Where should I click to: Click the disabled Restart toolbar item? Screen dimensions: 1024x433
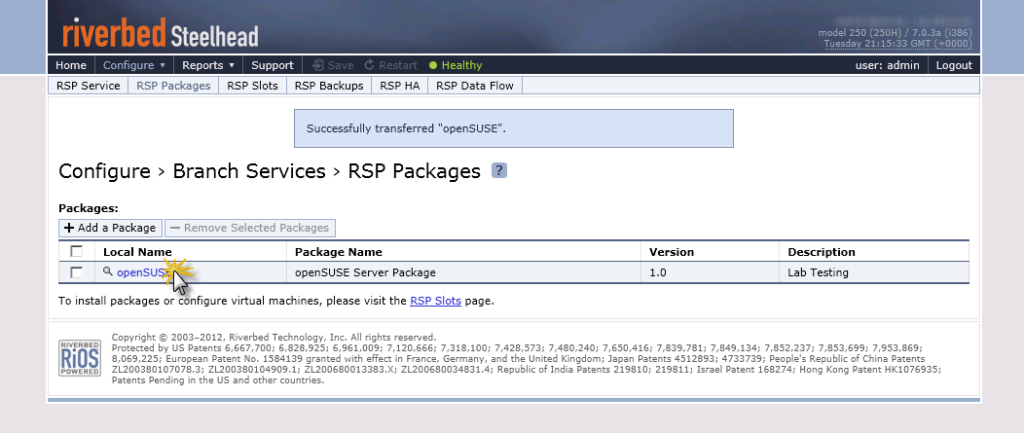point(391,65)
